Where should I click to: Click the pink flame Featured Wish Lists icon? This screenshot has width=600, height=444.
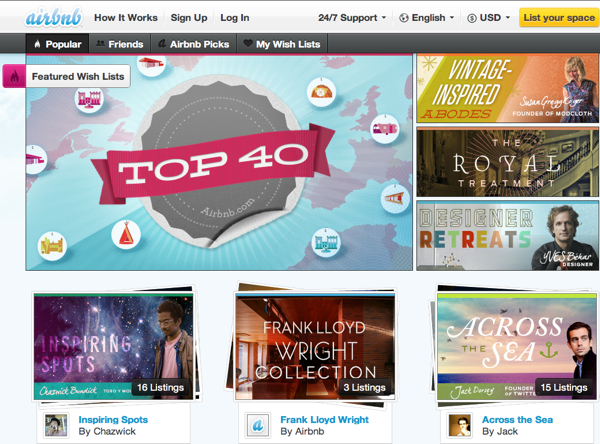pyautogui.click(x=14, y=77)
